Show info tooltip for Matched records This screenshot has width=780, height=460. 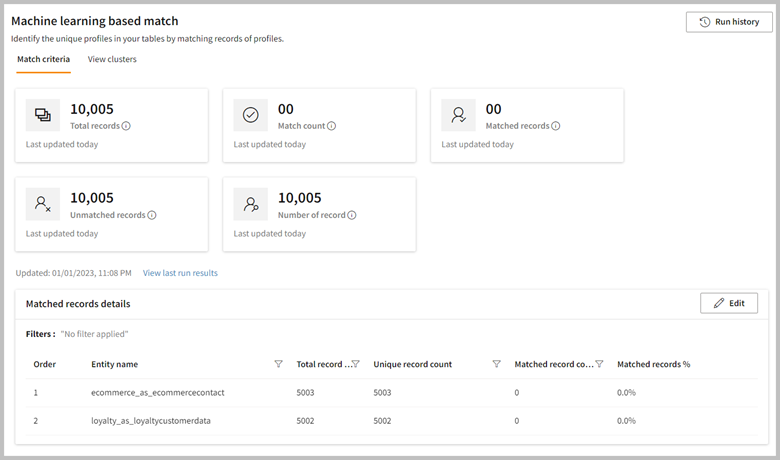pos(556,126)
